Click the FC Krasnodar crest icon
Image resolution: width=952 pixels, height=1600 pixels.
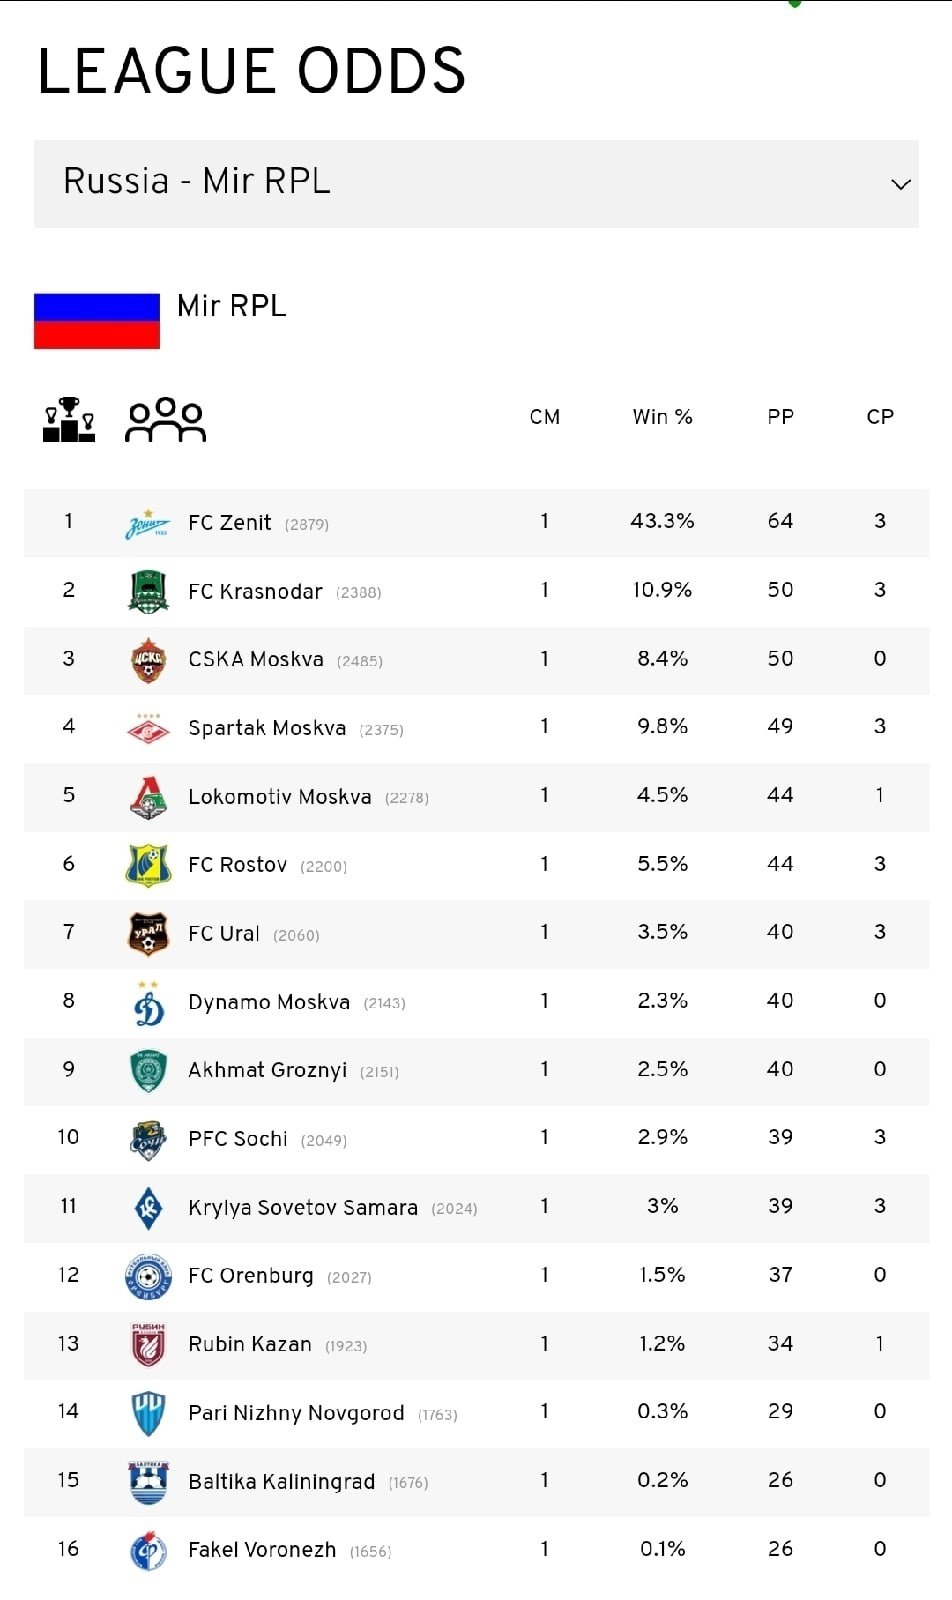(x=148, y=591)
